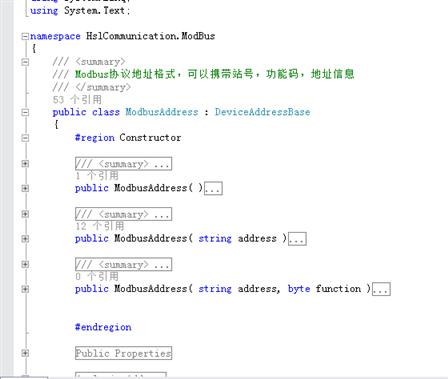
Task: Expand summary above the parameterless constructor
Action: click(x=25, y=164)
